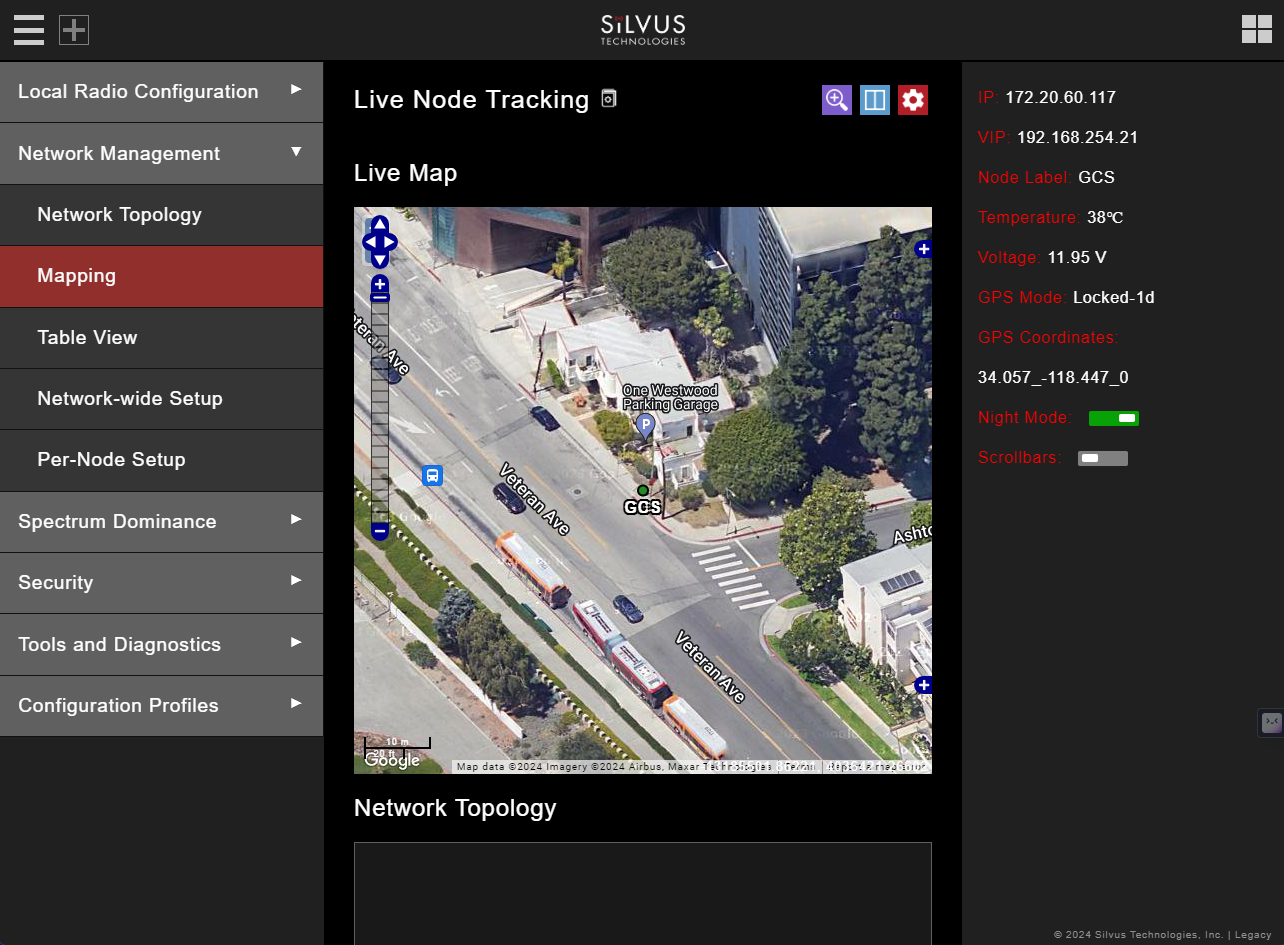
Task: Click the parking garage marker on the map
Action: point(645,424)
